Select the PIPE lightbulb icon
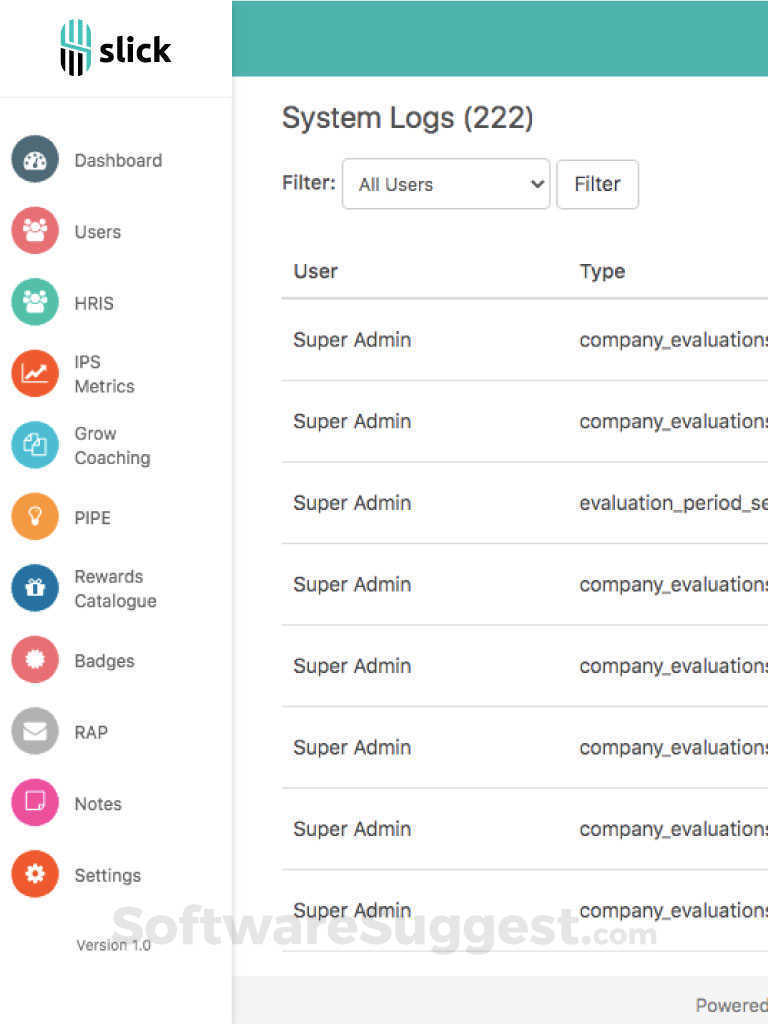Viewport: 768px width, 1024px height. 33,517
